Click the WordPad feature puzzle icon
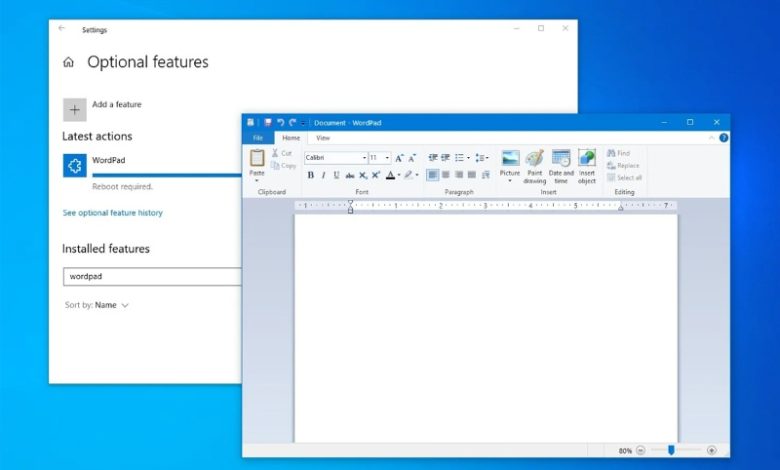 (x=75, y=166)
